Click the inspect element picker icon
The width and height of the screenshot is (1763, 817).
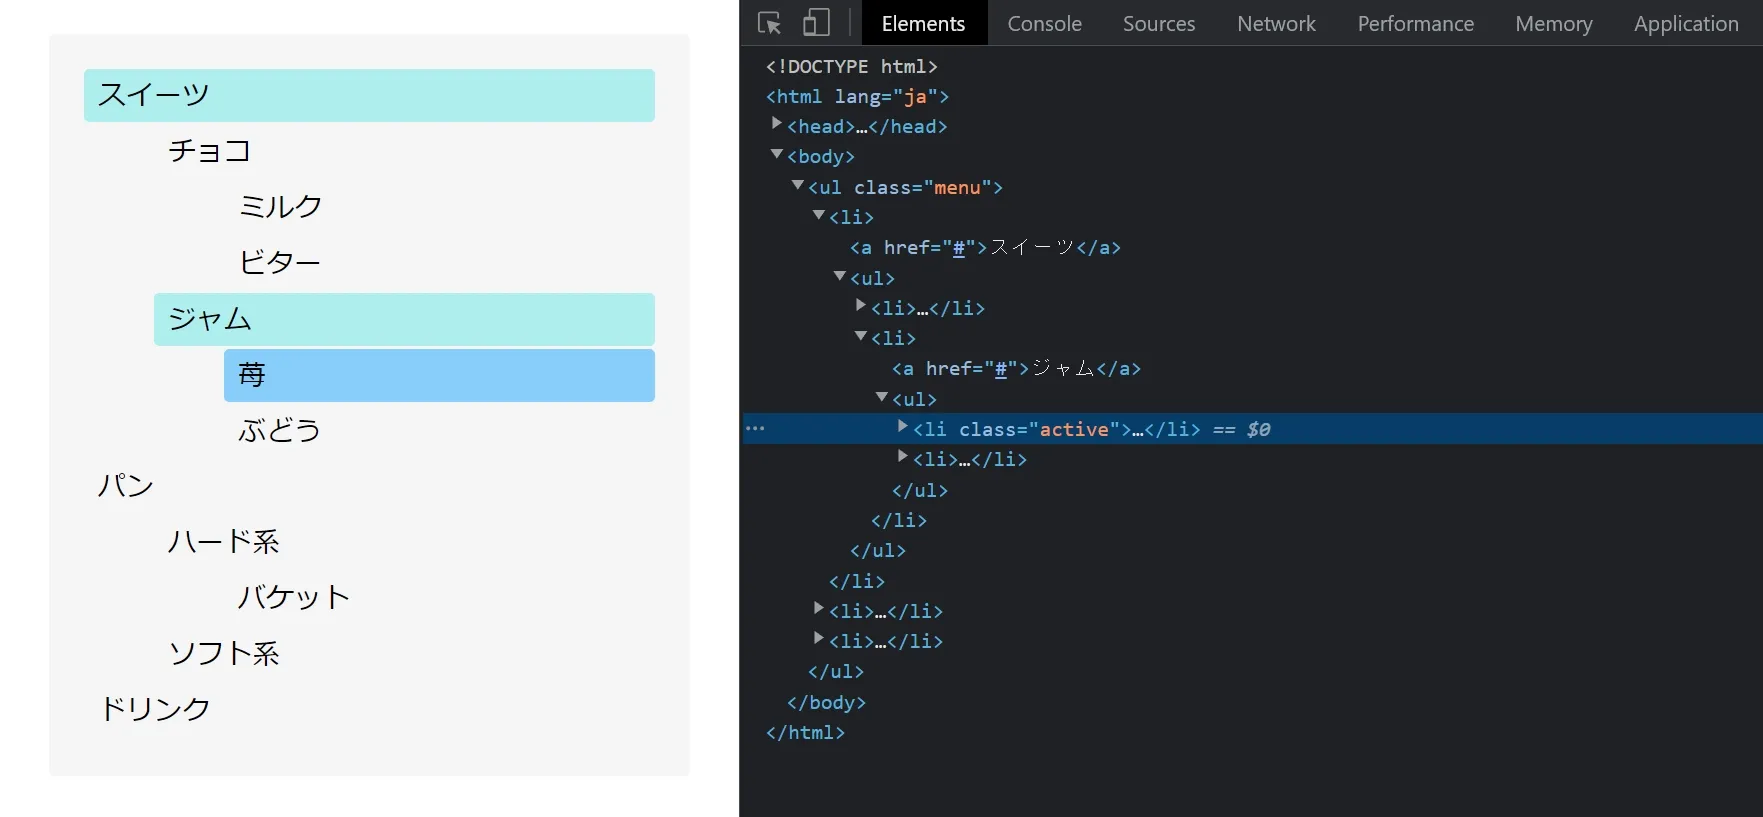point(769,23)
